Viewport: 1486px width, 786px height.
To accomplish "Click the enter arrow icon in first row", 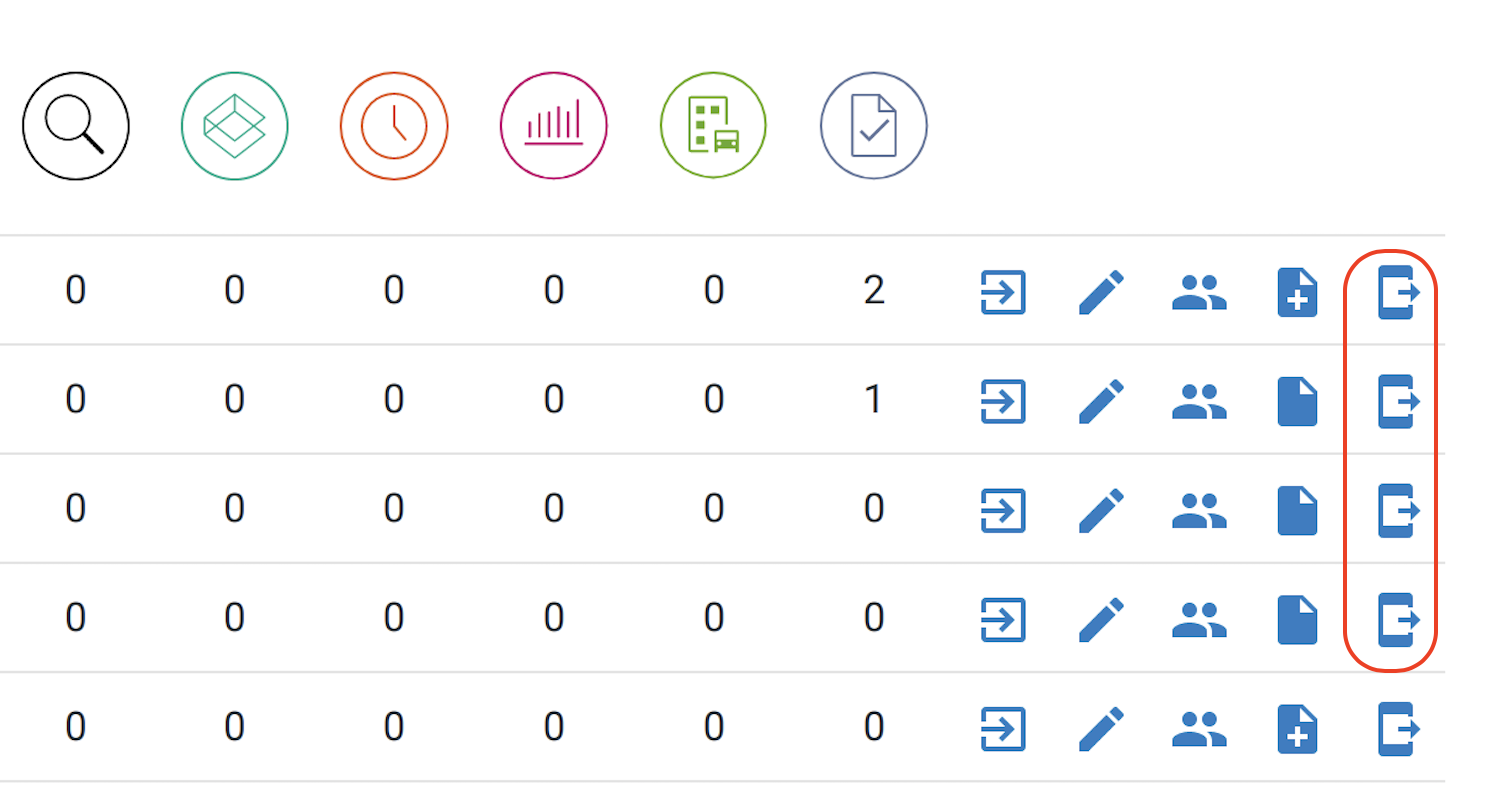I will [1003, 292].
